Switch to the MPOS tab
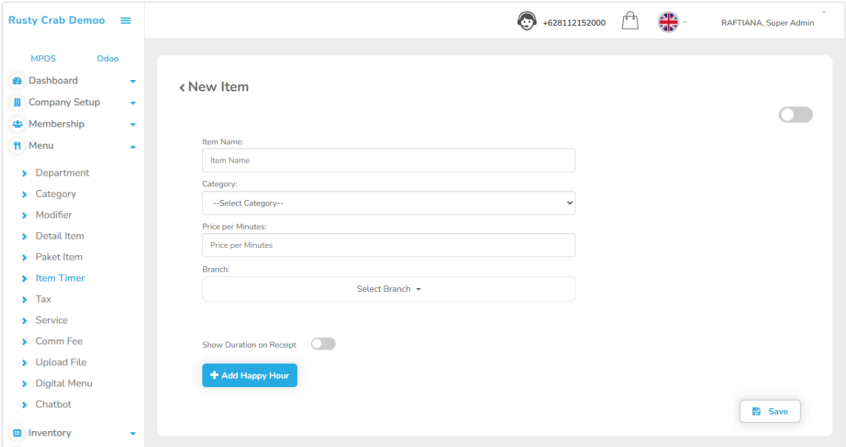 click(x=43, y=59)
